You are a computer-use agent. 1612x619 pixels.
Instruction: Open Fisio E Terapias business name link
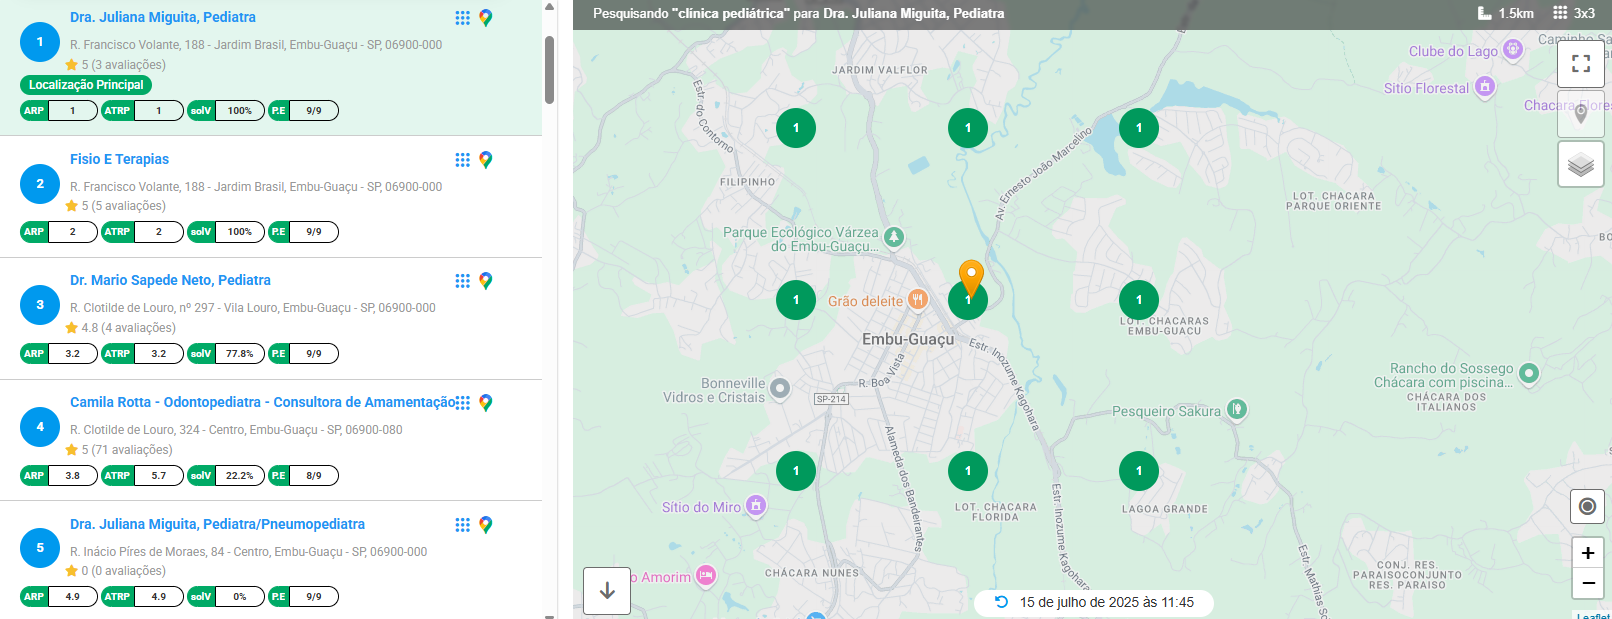coord(119,159)
